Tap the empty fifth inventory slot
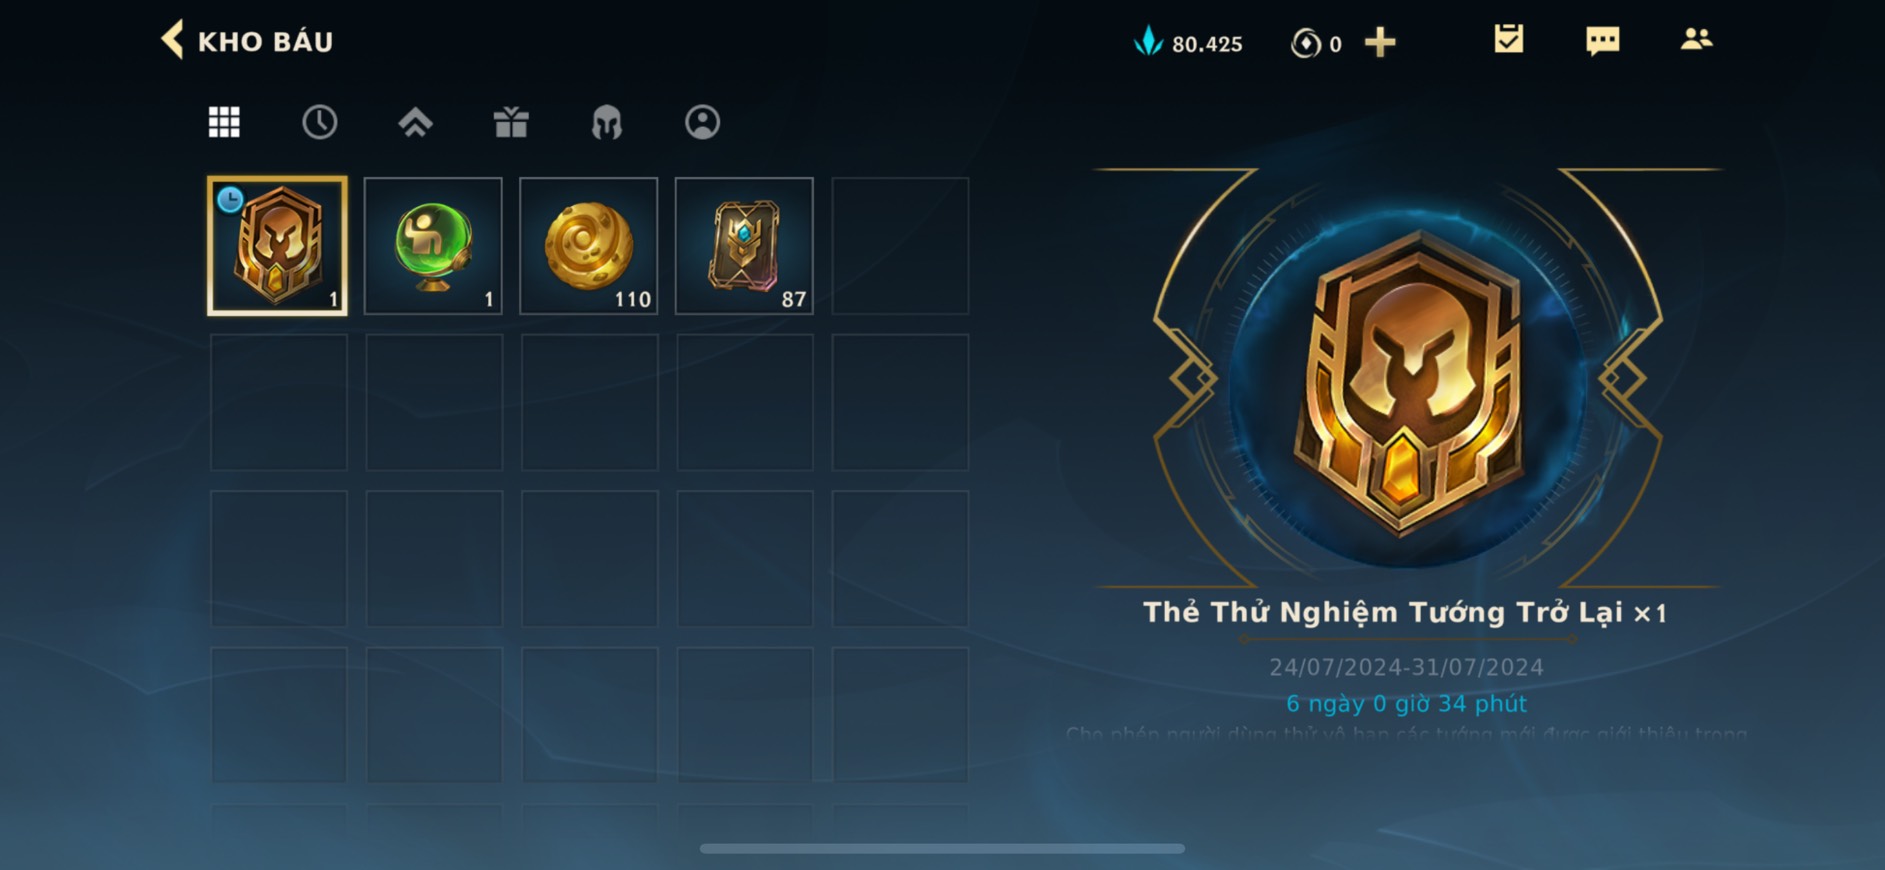 (900, 246)
